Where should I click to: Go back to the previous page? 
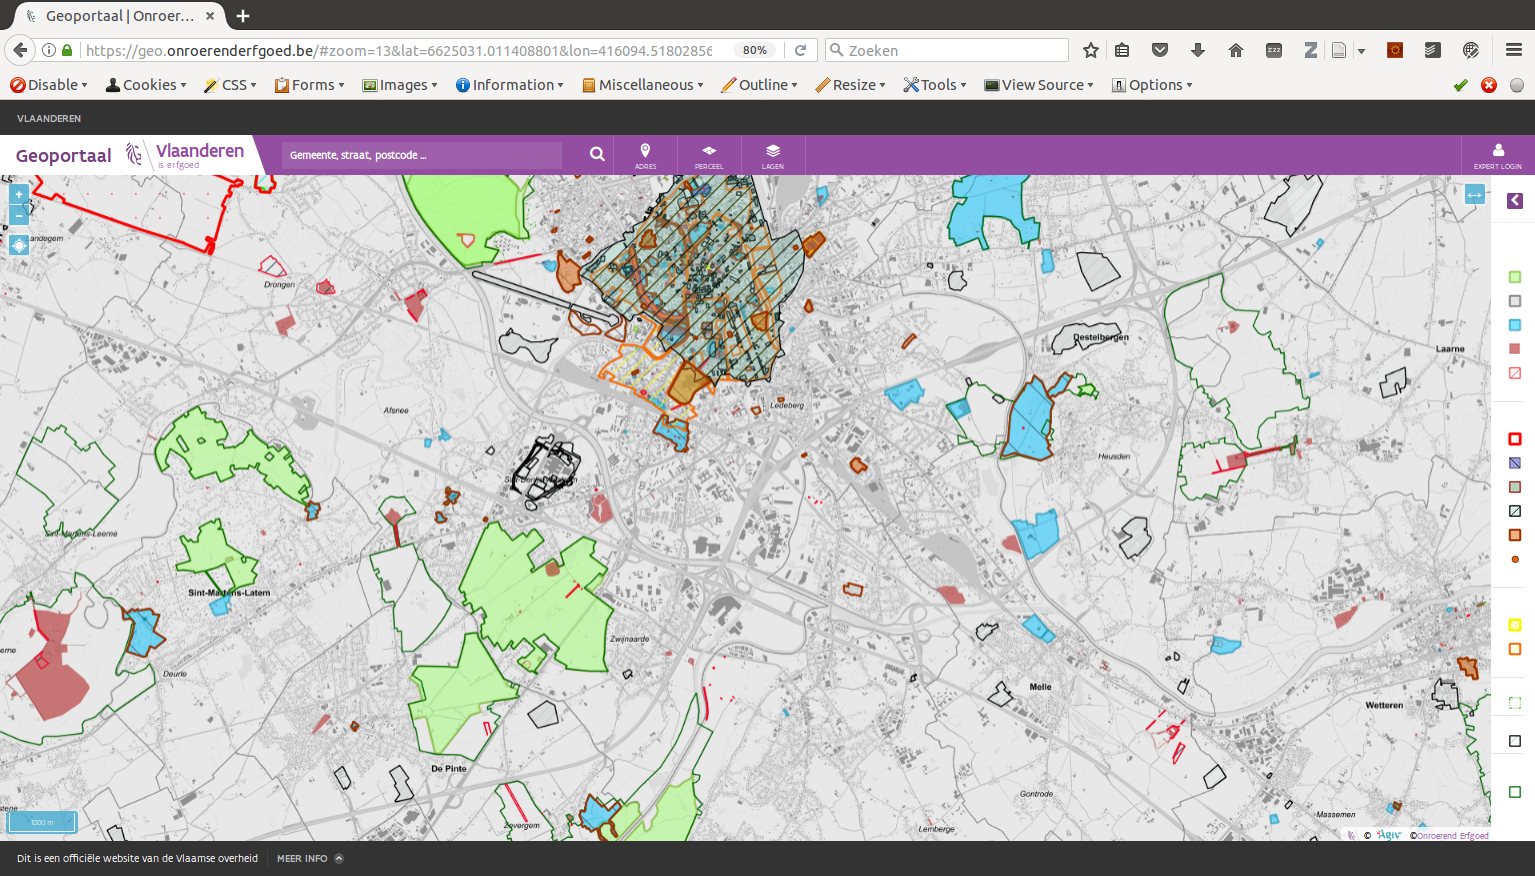[x=19, y=50]
